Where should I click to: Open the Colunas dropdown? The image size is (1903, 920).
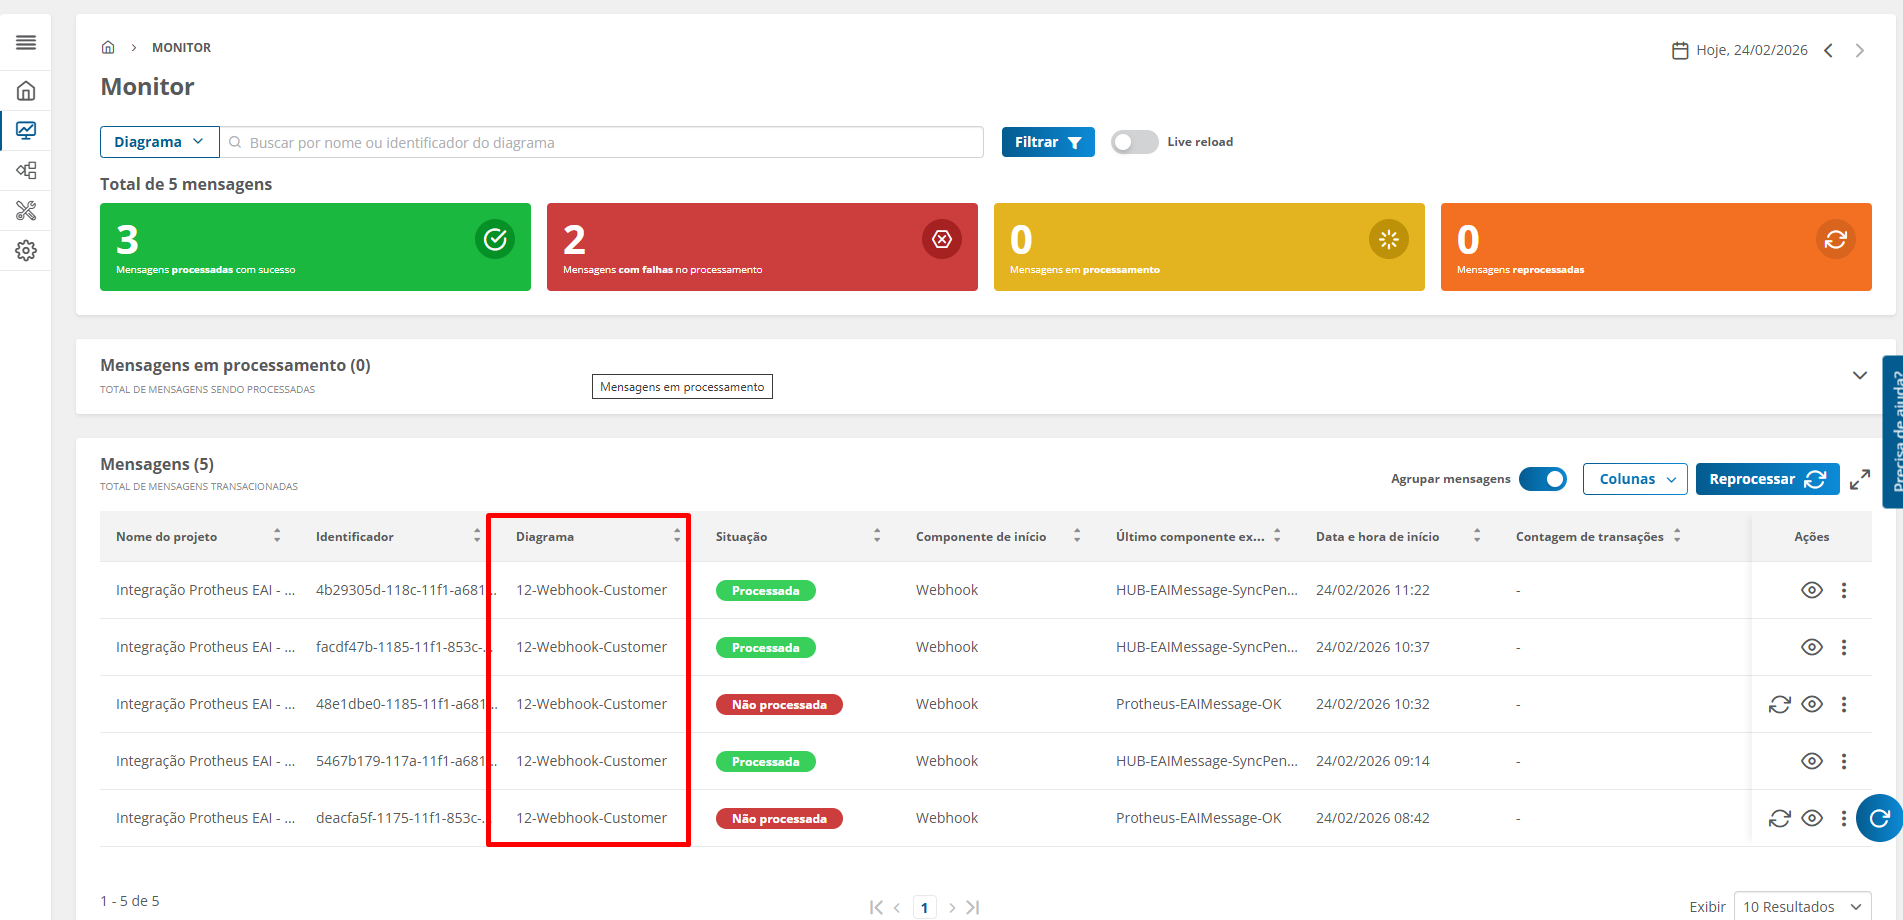(x=1635, y=479)
